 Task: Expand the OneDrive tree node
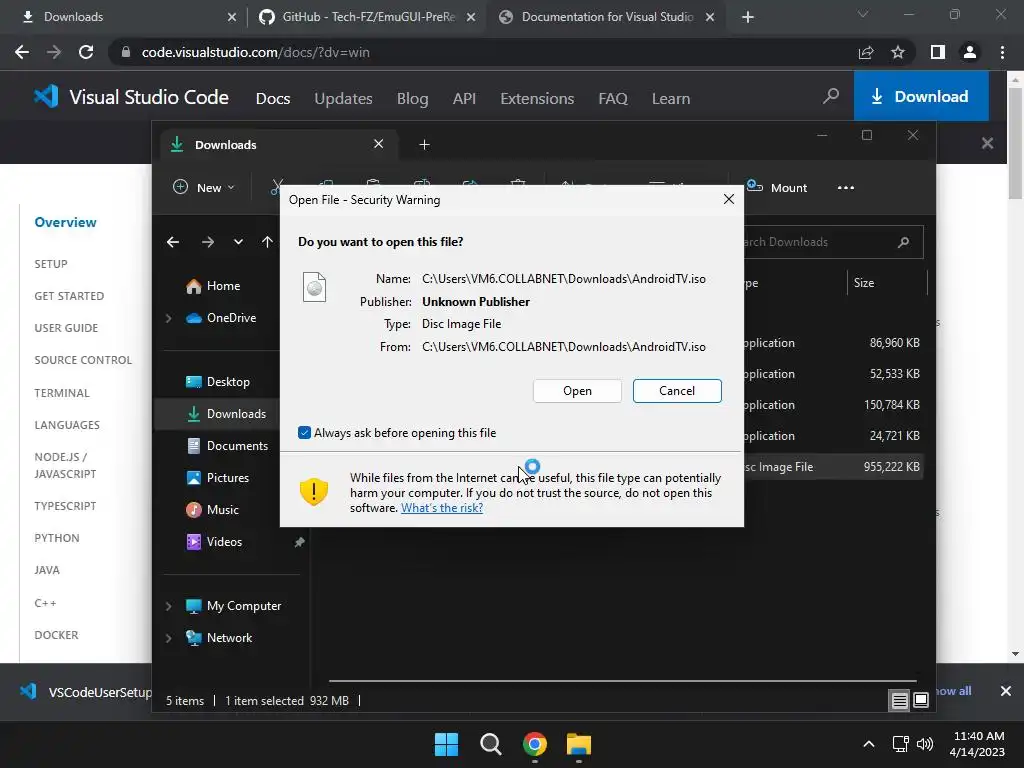[x=168, y=318]
